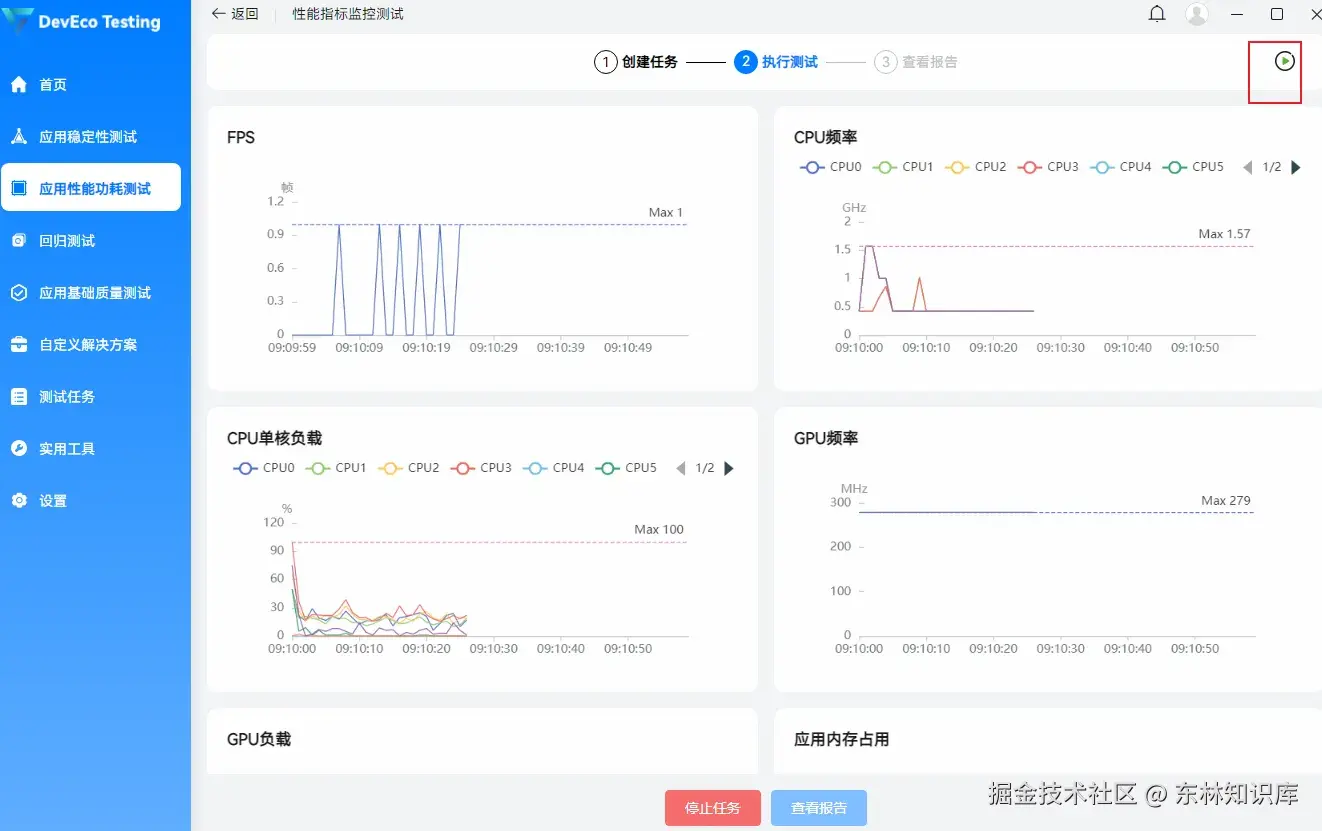The image size is (1322, 831).
Task: Click the 回归测试 sidebar icon
Action: [x=19, y=241]
